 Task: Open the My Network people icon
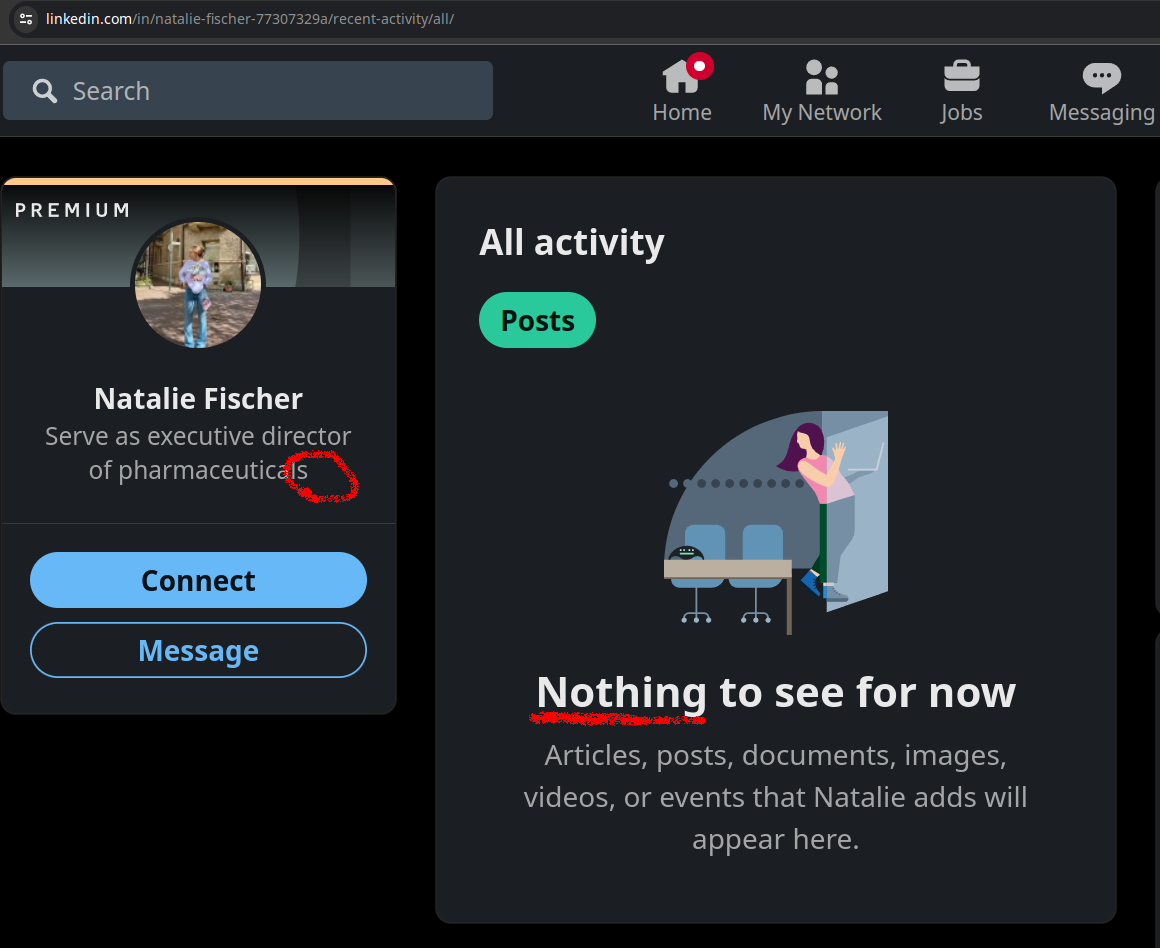(x=822, y=77)
